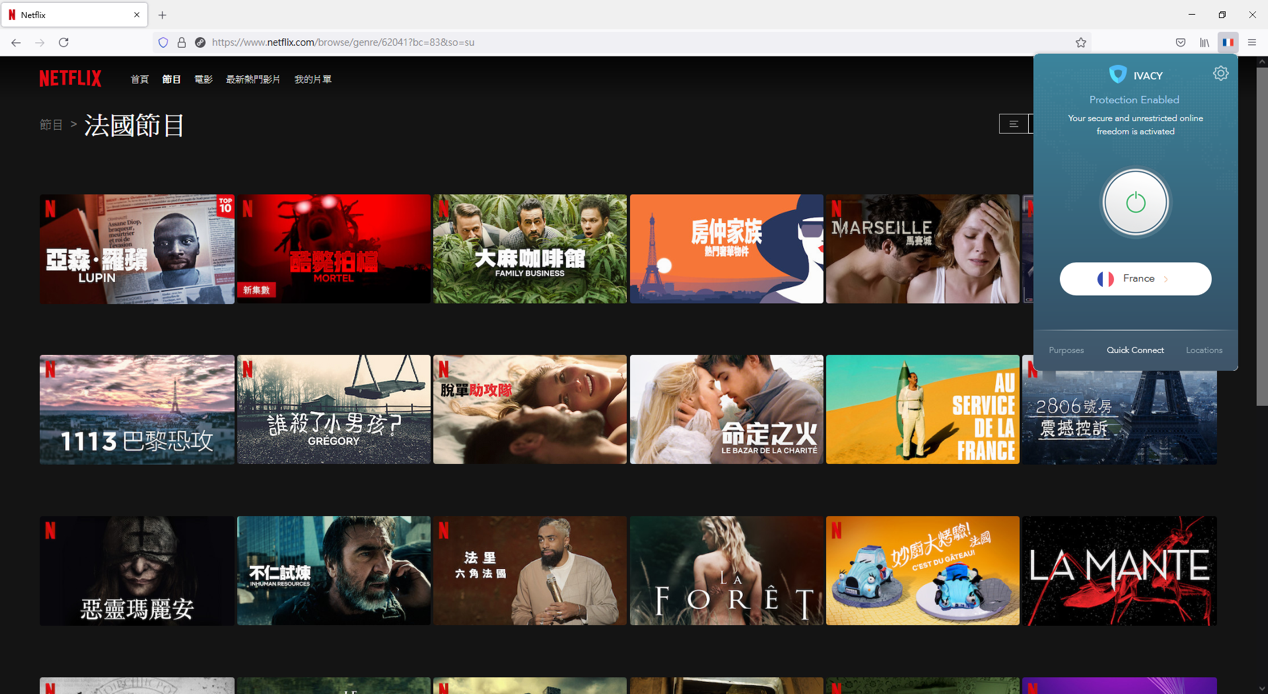
Task: Switch to the Purposes tab in Ivacy
Action: pos(1066,350)
